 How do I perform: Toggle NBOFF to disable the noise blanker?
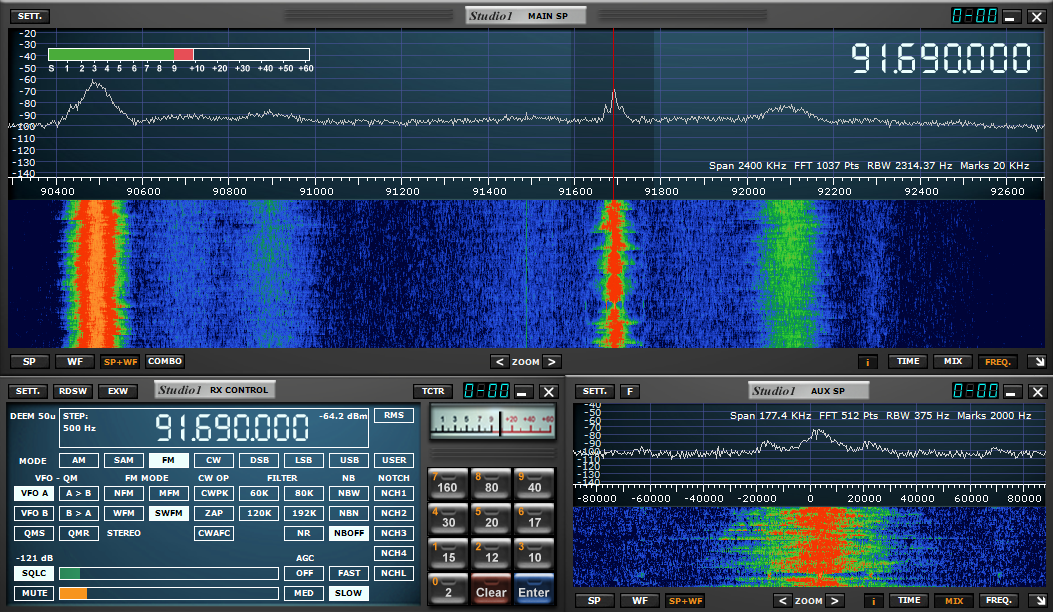pos(348,533)
